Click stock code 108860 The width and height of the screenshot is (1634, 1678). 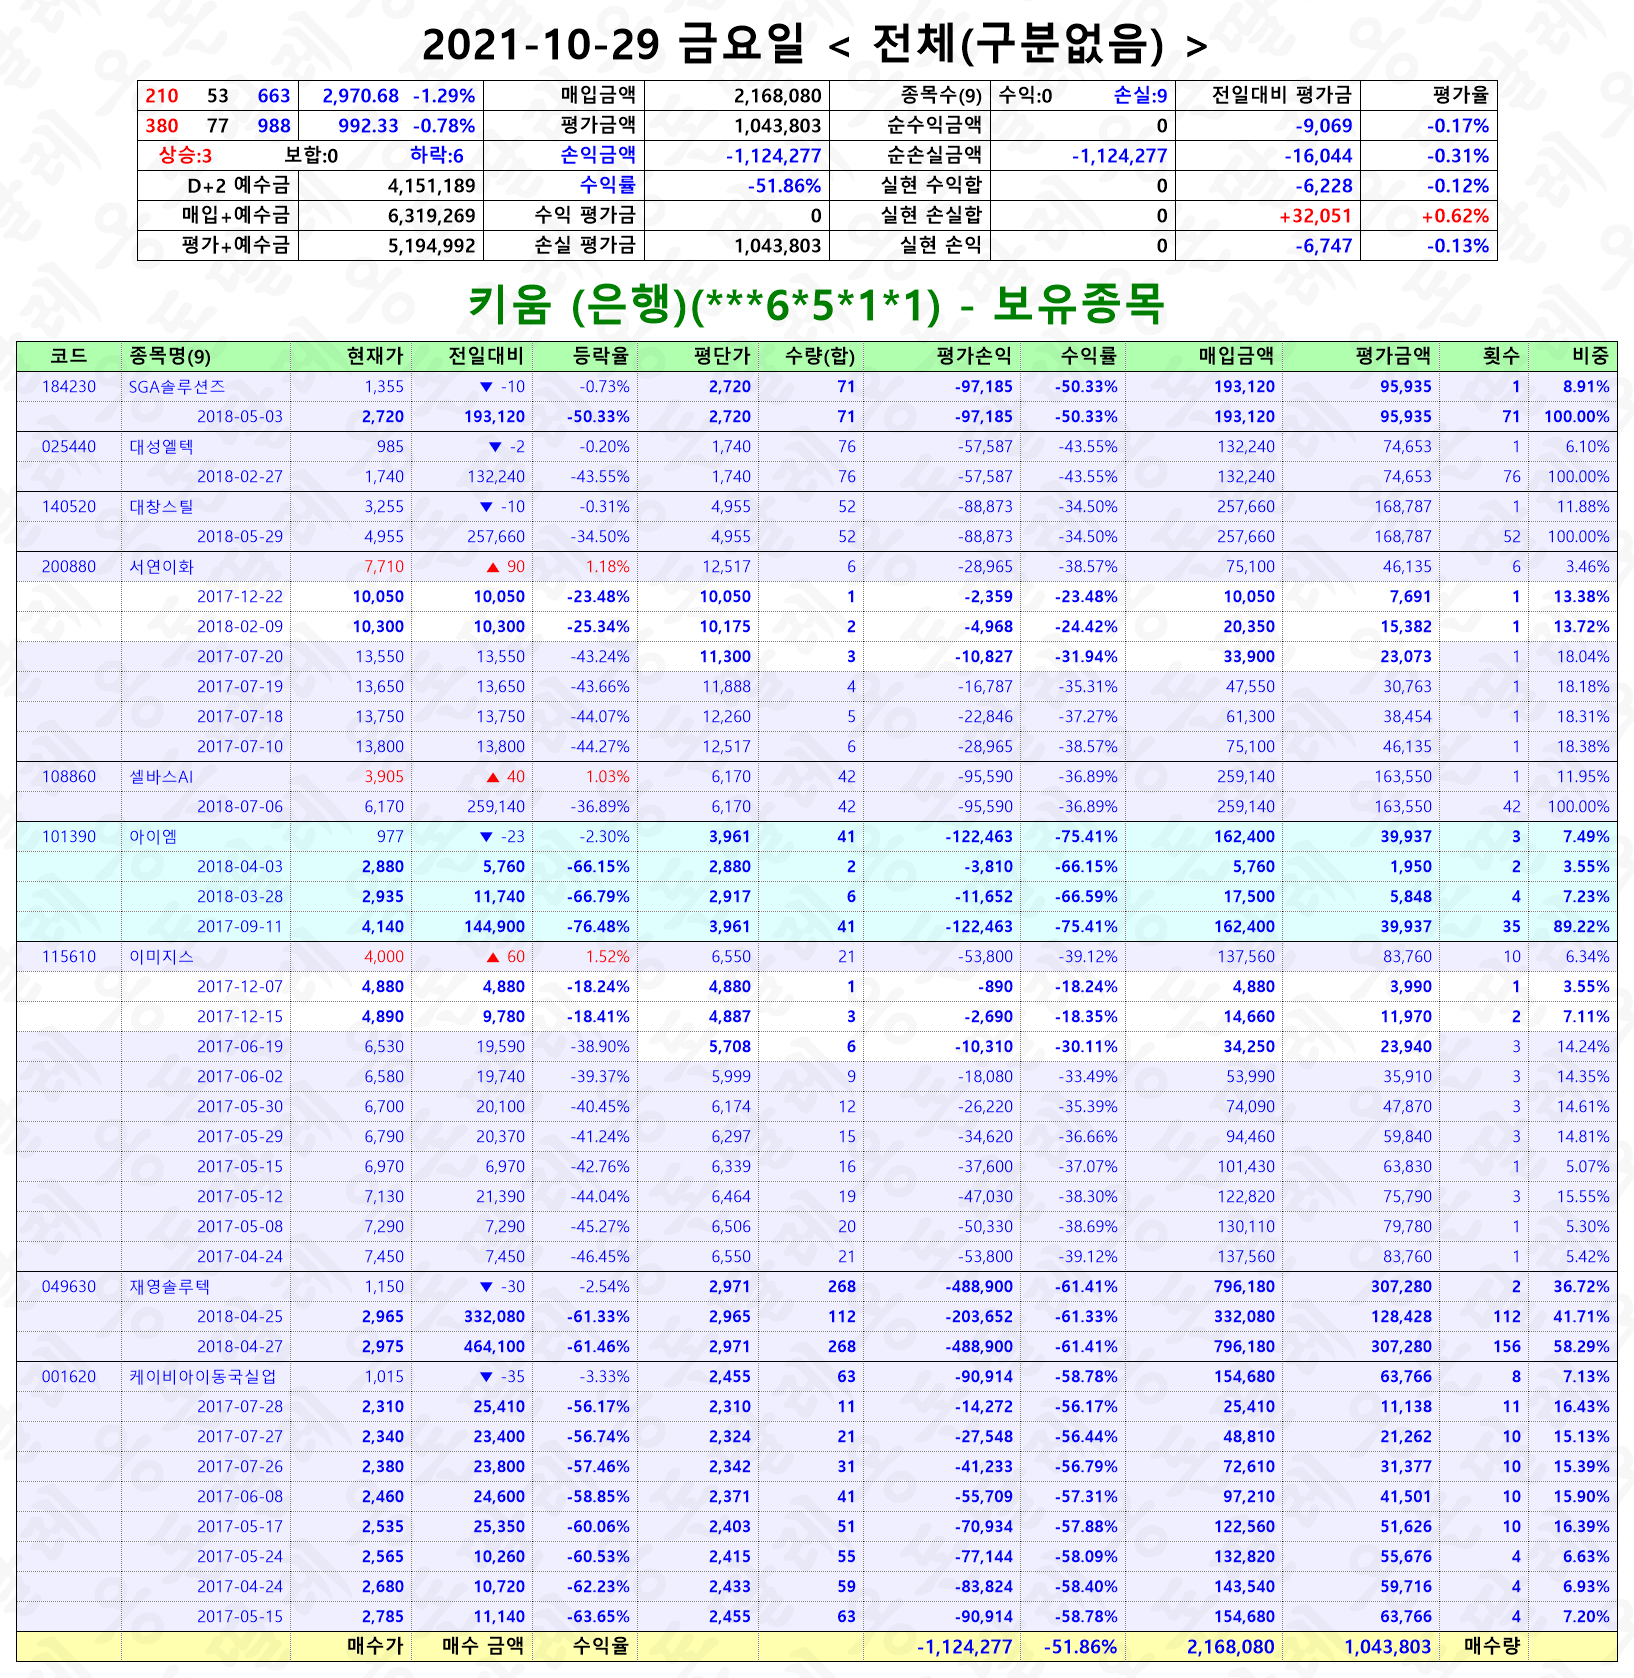pos(69,776)
